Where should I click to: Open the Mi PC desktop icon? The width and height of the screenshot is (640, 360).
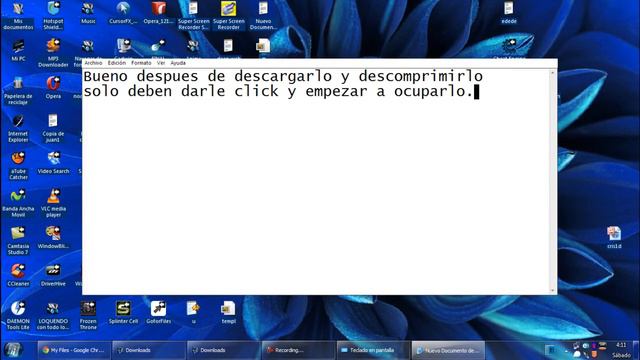point(18,51)
